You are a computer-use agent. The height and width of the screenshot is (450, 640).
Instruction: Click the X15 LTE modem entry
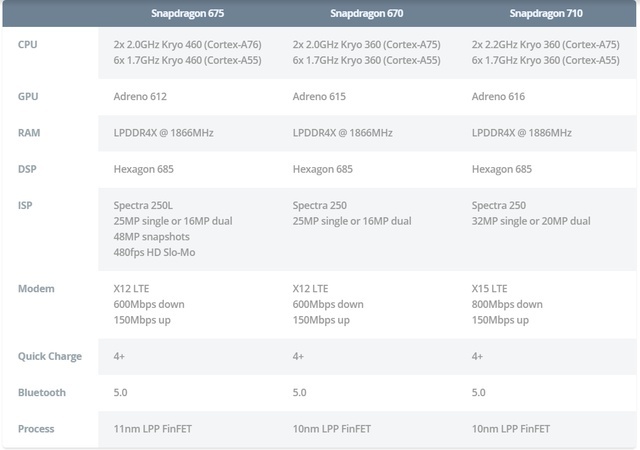click(495, 288)
